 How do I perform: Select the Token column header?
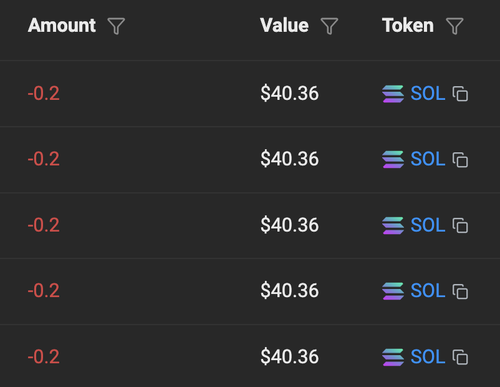coord(408,25)
